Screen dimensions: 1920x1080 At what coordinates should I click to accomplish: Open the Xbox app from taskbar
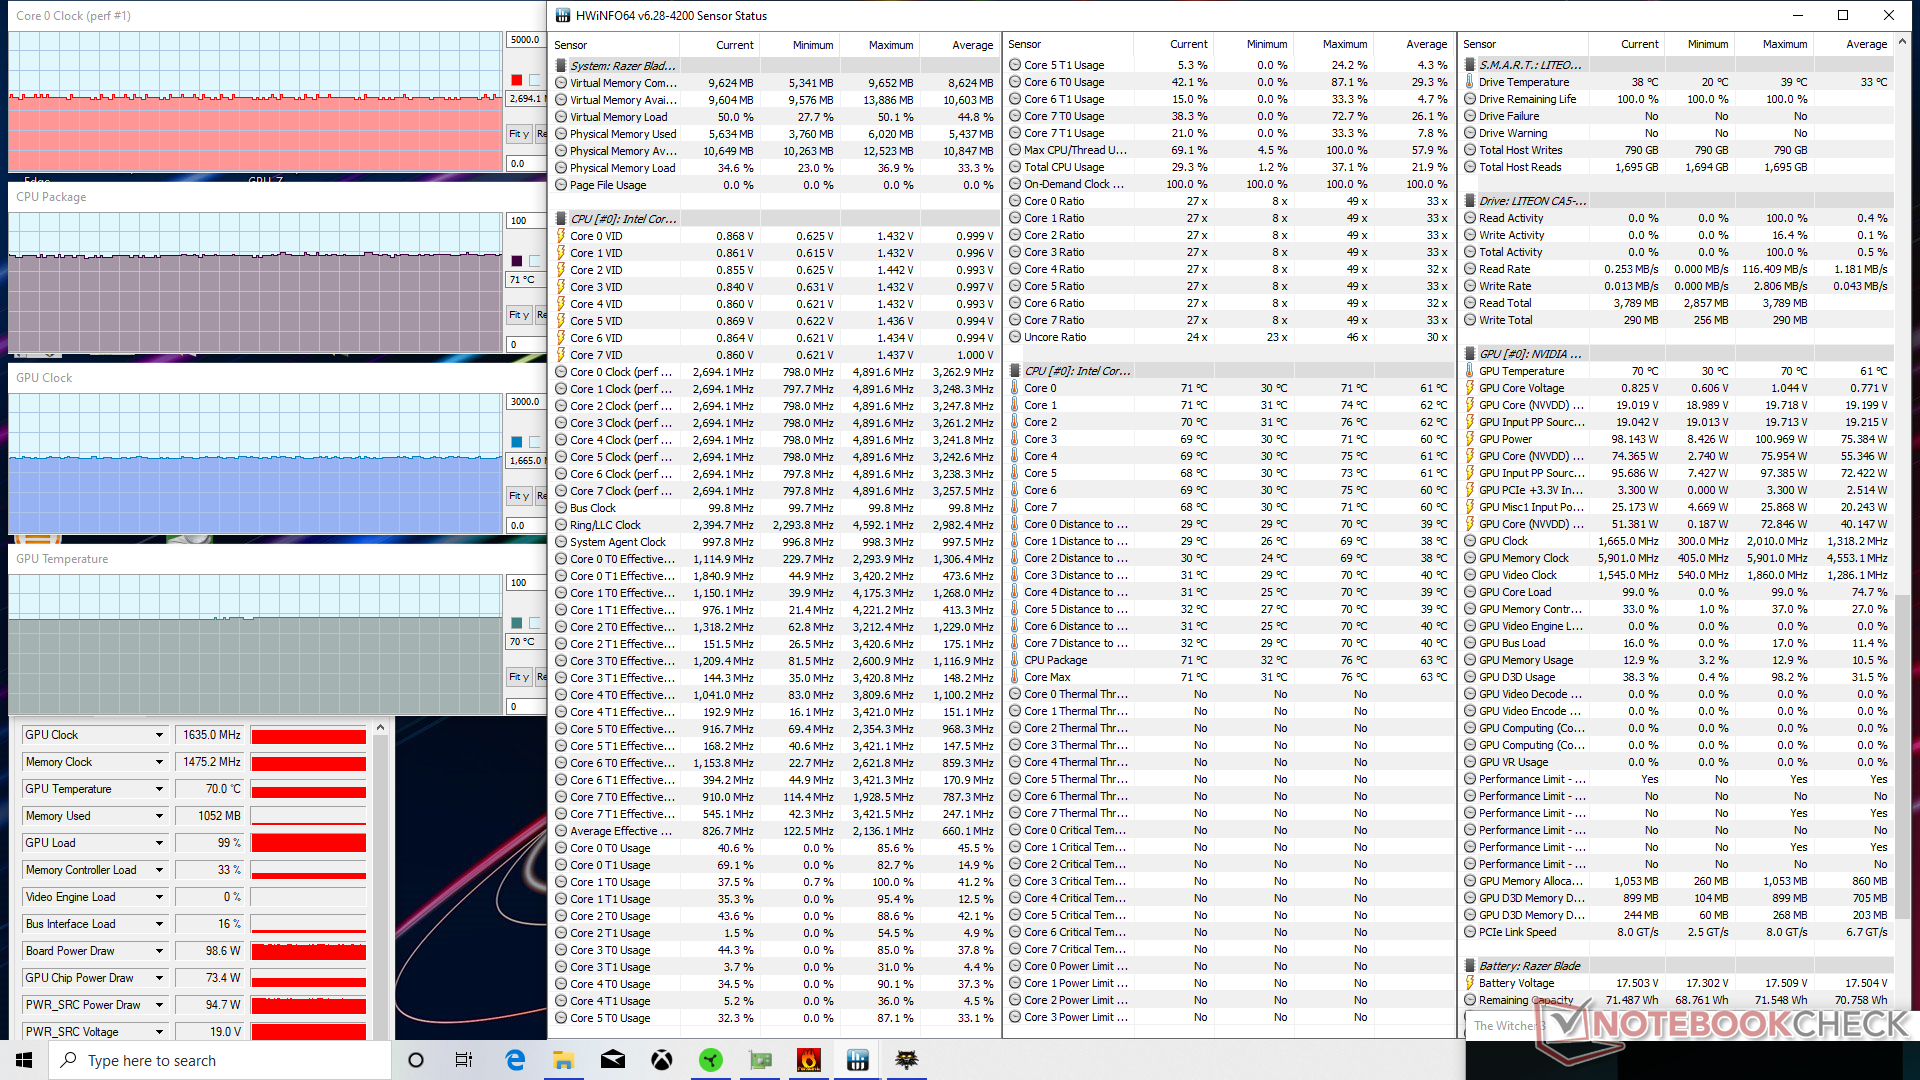tap(662, 1060)
